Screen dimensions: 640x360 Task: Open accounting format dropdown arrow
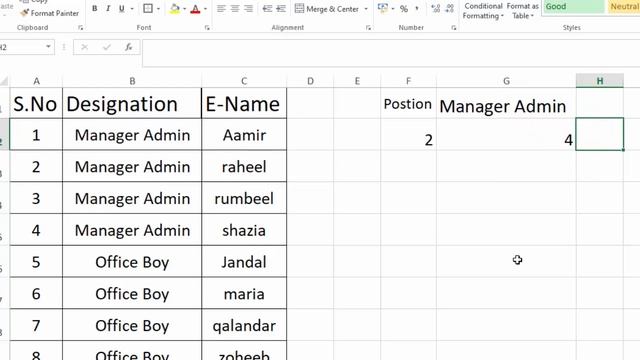(x=393, y=9)
